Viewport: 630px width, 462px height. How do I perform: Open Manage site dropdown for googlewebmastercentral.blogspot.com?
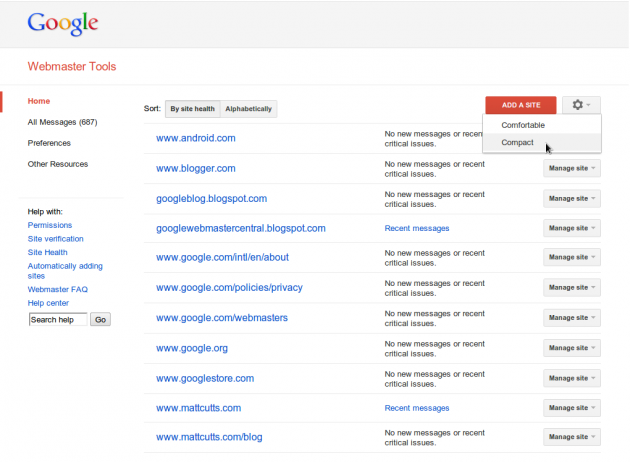click(572, 228)
